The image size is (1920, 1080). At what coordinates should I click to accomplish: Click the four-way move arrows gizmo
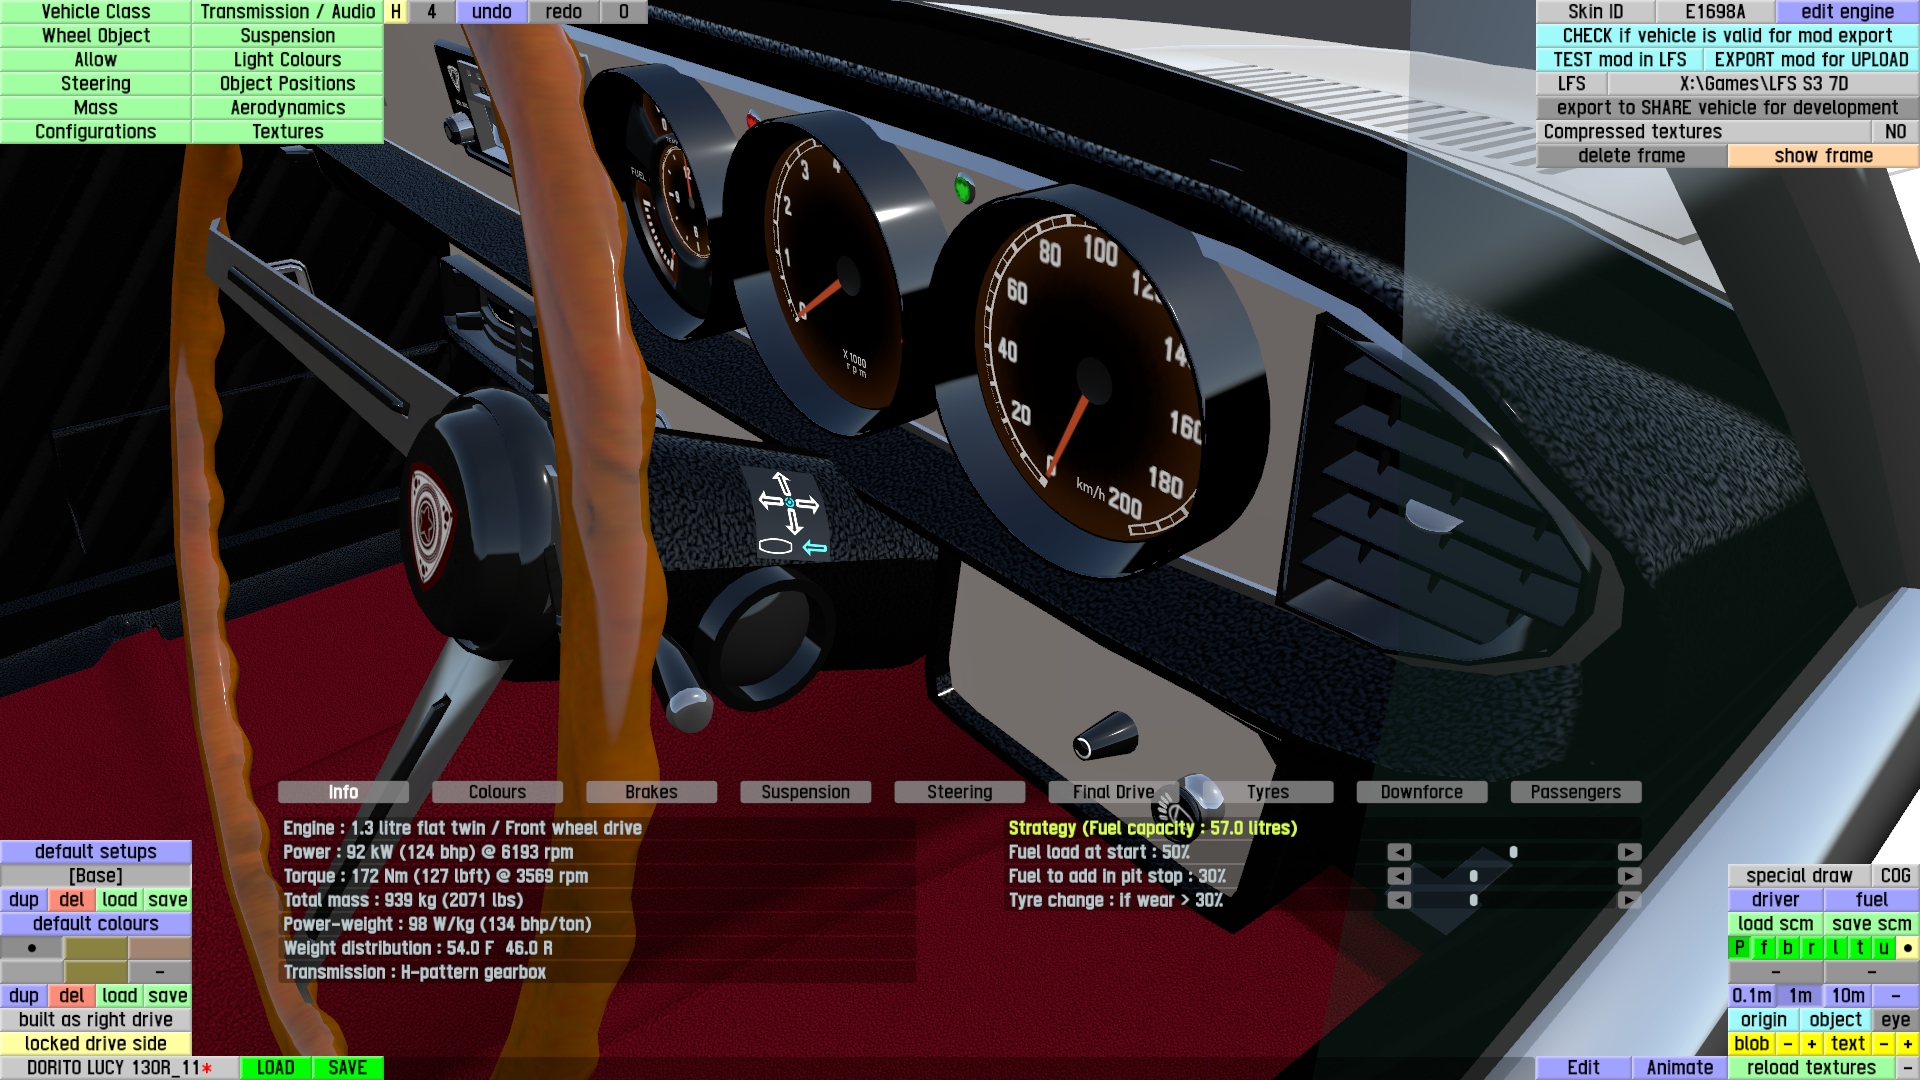tap(788, 502)
